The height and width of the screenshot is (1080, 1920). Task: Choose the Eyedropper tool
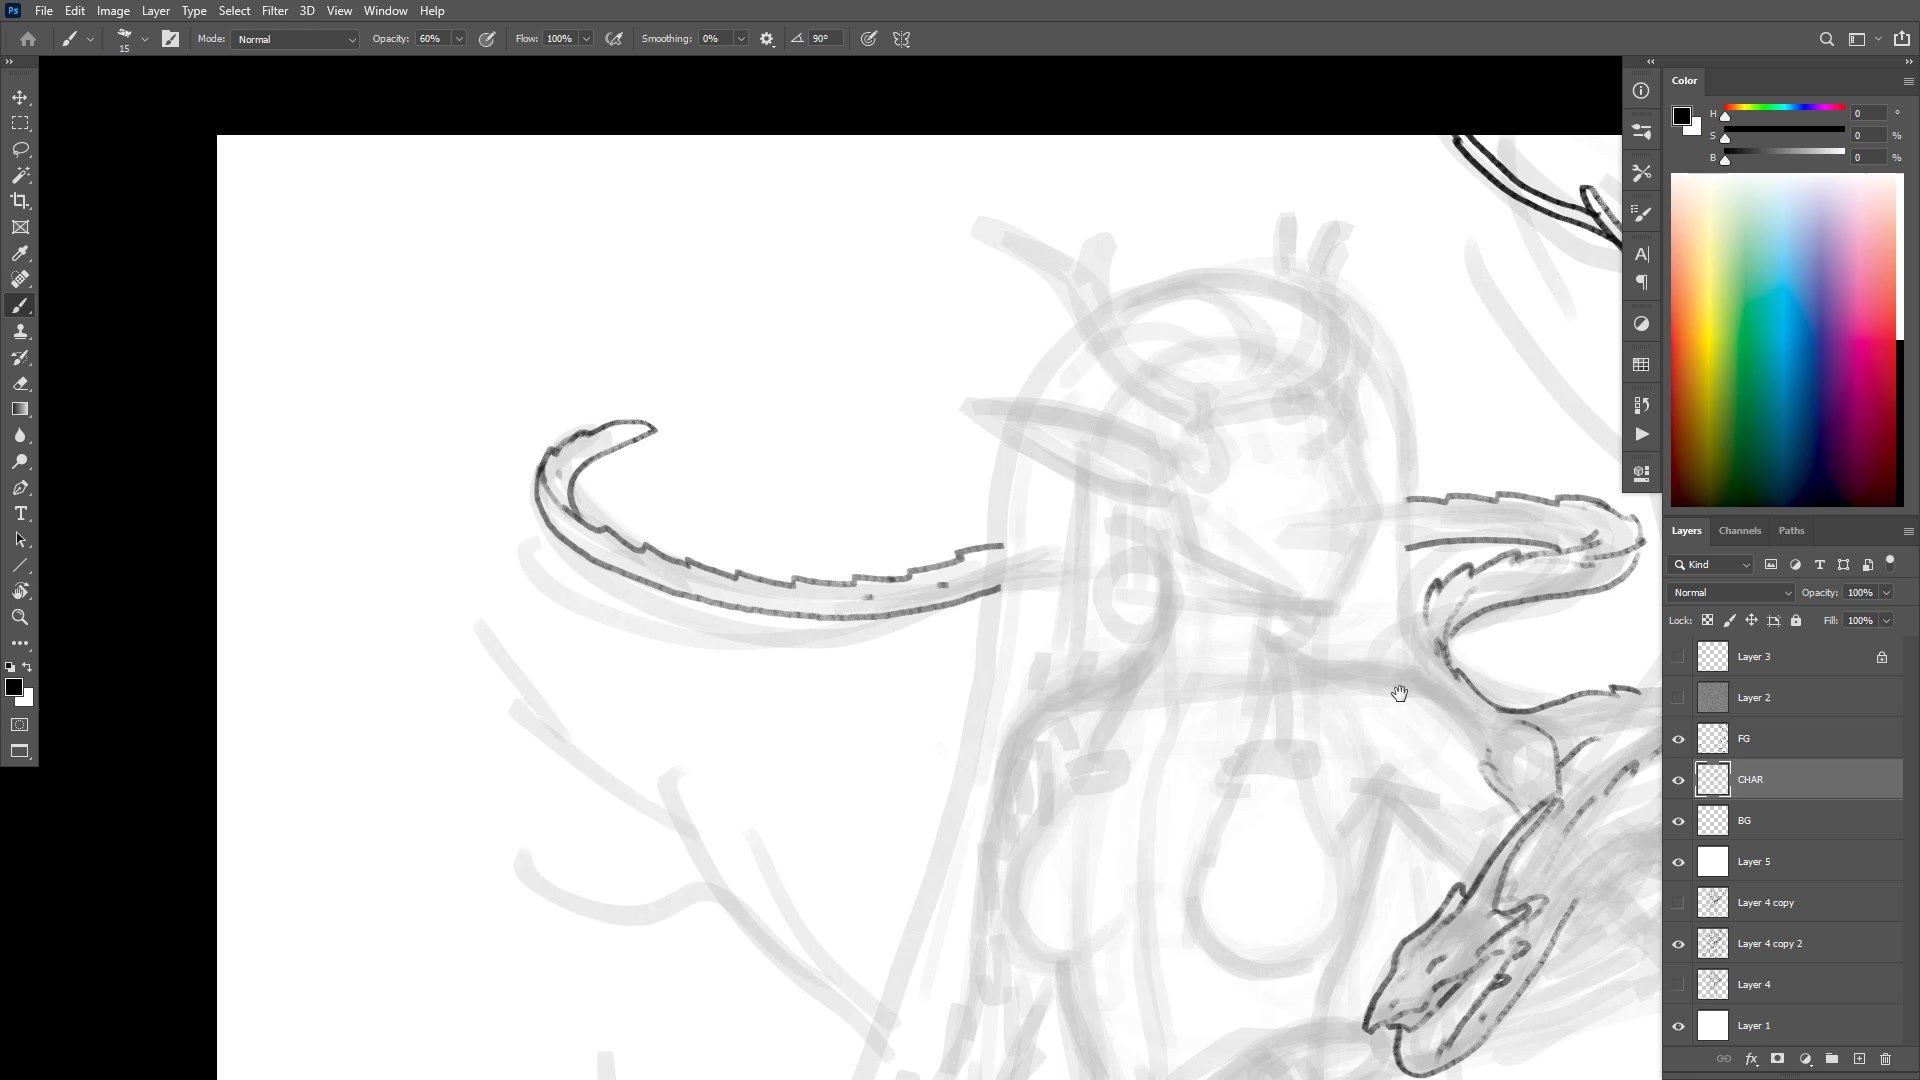click(20, 253)
